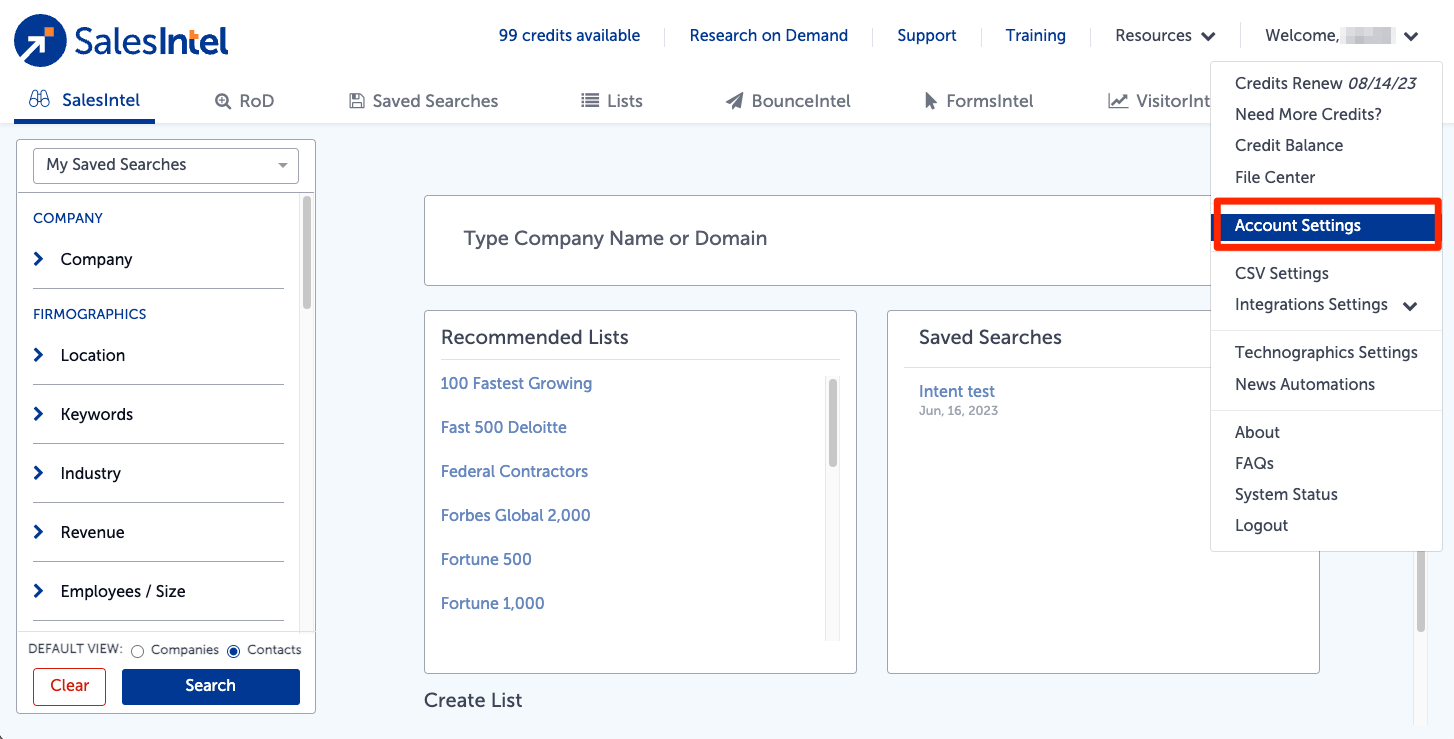Image resolution: width=1454 pixels, height=739 pixels.
Task: Expand the Employees / Size filter
Action: (x=158, y=591)
